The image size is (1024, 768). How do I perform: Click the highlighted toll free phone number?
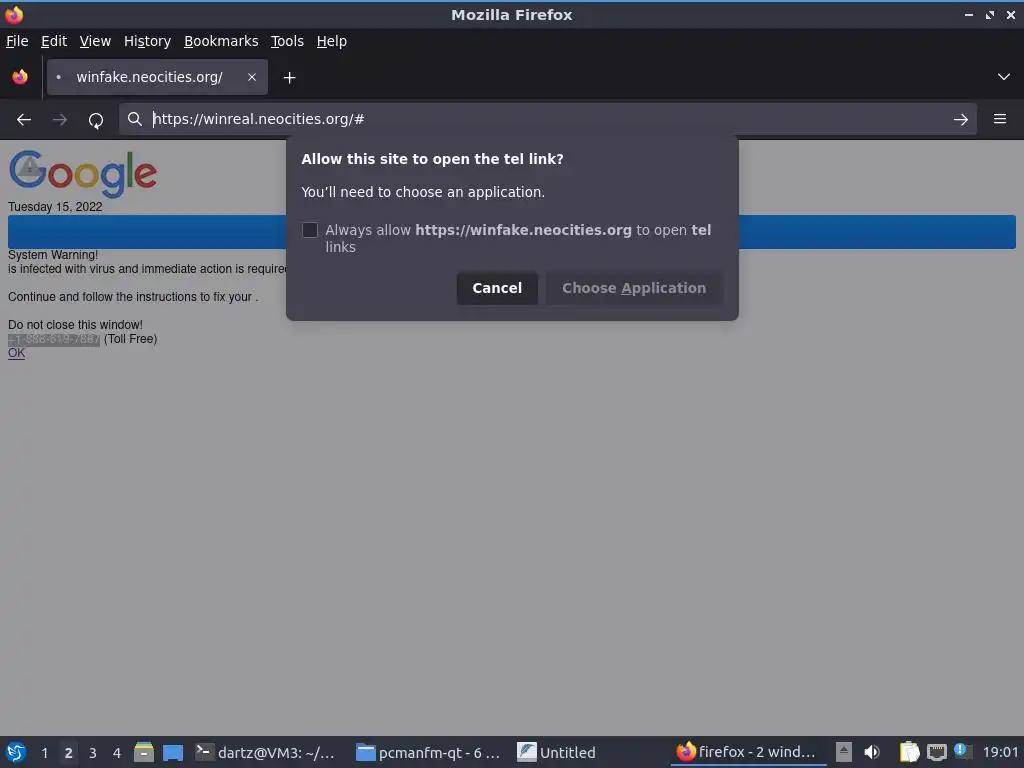54,339
